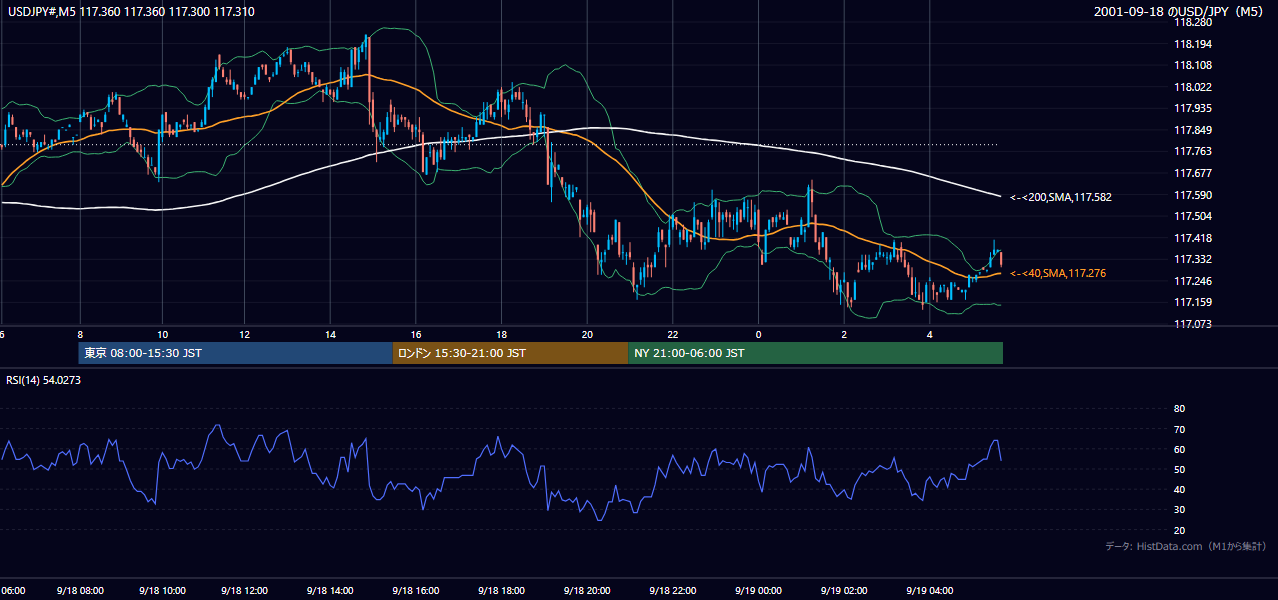Click the Tokyo 08:00-15:30 JST session bar
The width and height of the screenshot is (1278, 600).
[x=235, y=353]
